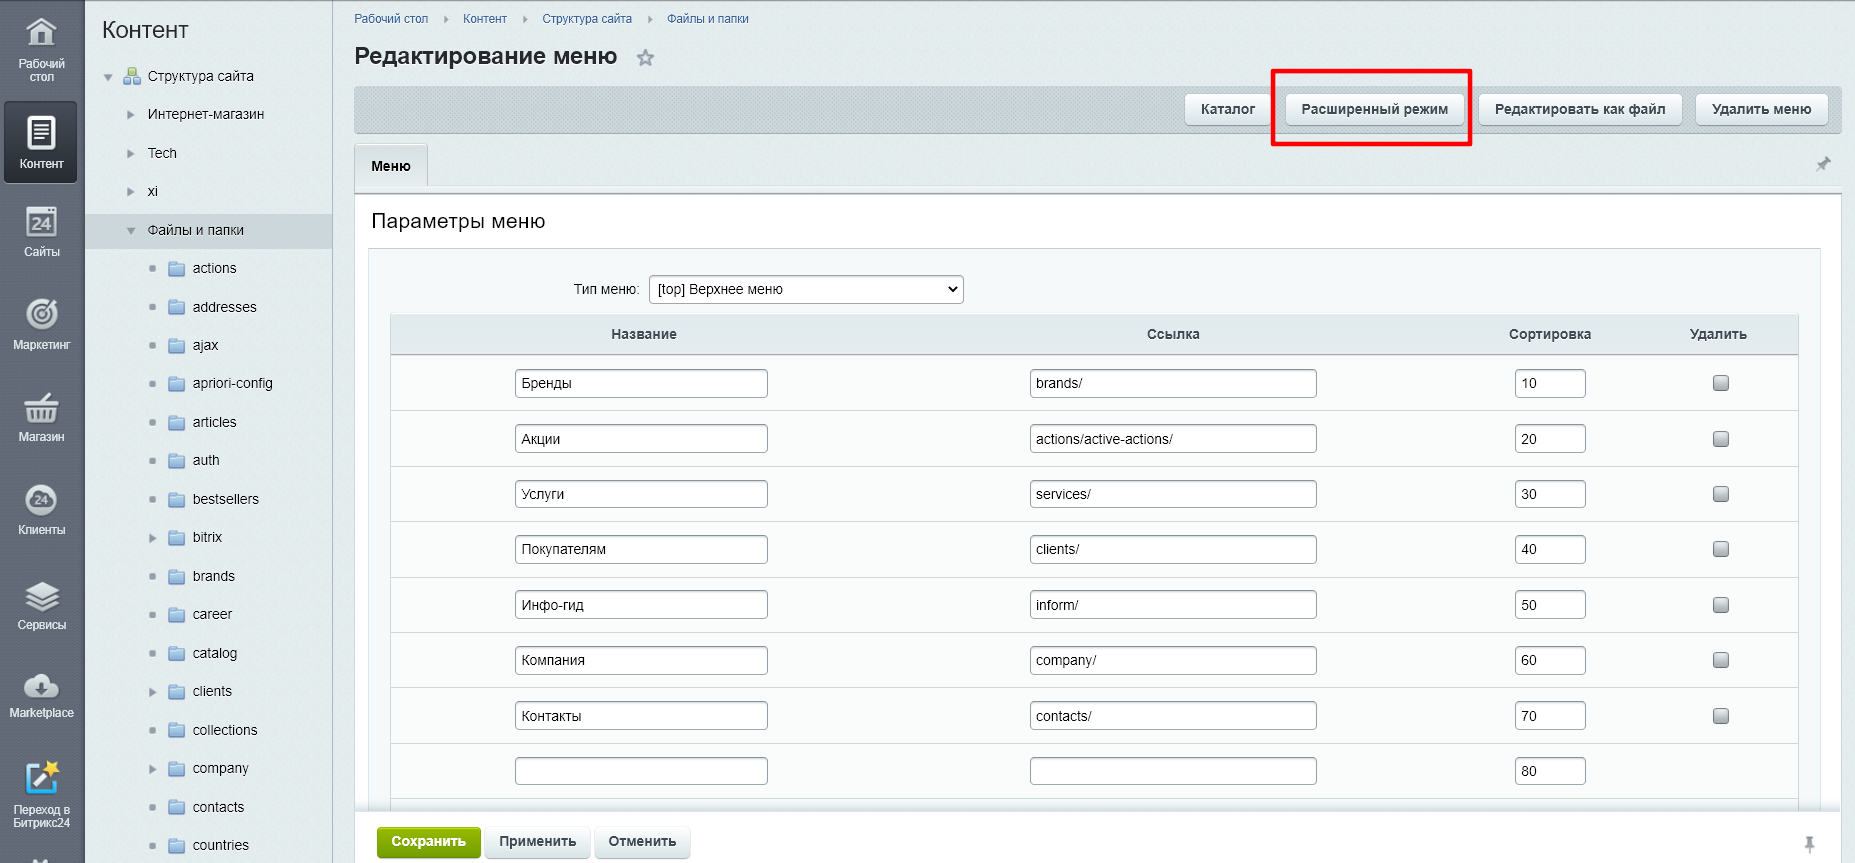Image resolution: width=1855 pixels, height=863 pixels.
Task: Collapse the Файлы и папки tree node
Action: click(131, 231)
